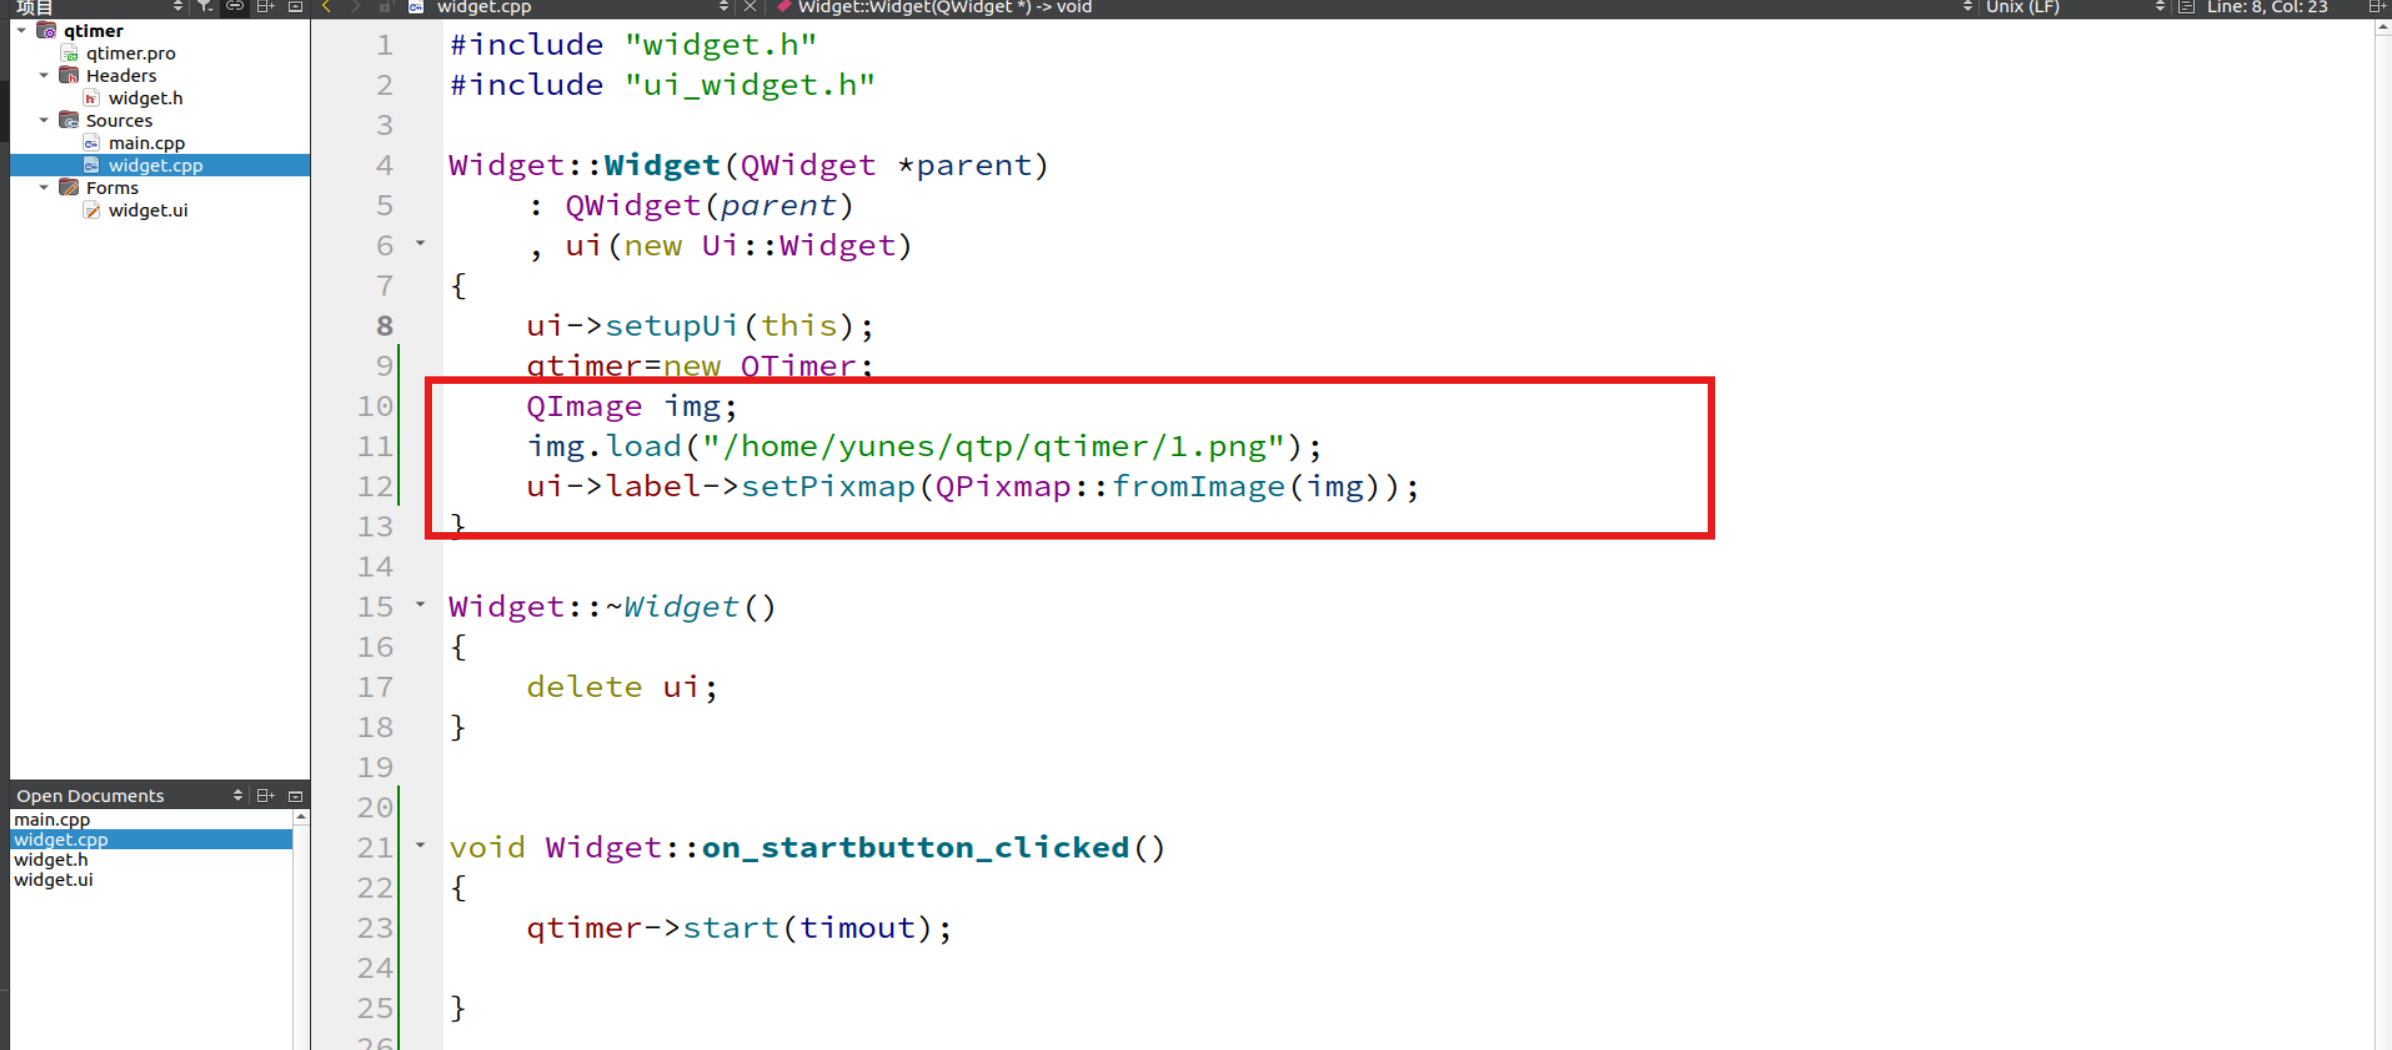The width and height of the screenshot is (2392, 1050).
Task: Fold the destructor block at line 15
Action: (x=421, y=604)
